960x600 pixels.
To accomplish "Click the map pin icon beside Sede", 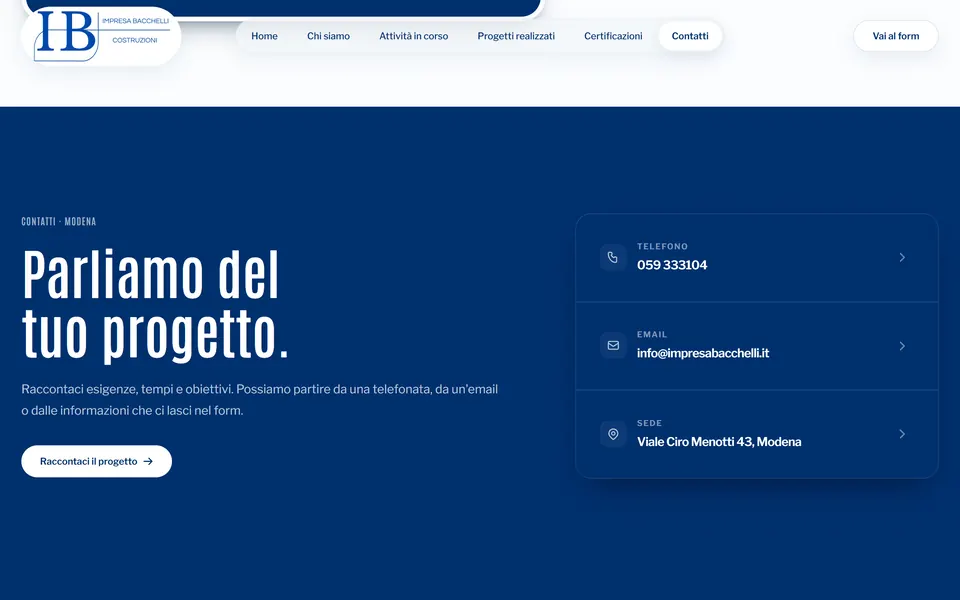I will pos(613,434).
